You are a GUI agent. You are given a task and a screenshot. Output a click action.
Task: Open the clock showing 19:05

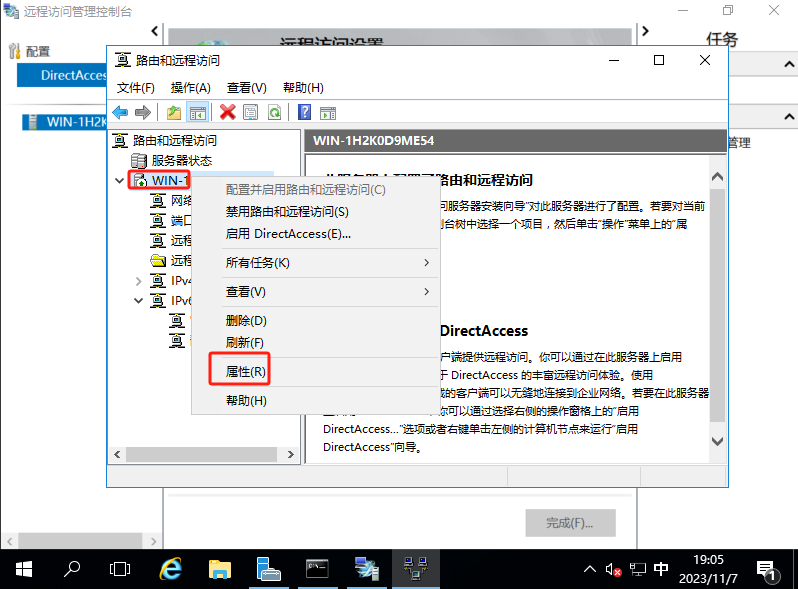tap(708, 569)
